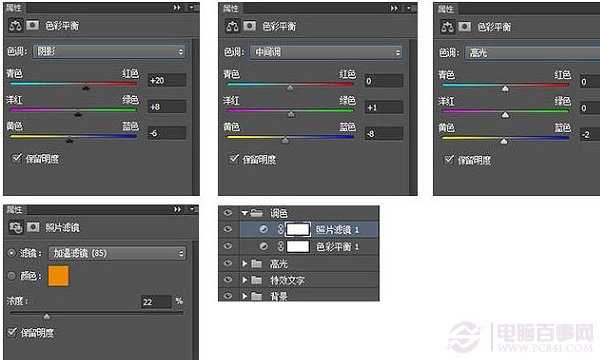This screenshot has width=600, height=360.
Task: Click the 浓度 density slider
Action: coord(96,314)
